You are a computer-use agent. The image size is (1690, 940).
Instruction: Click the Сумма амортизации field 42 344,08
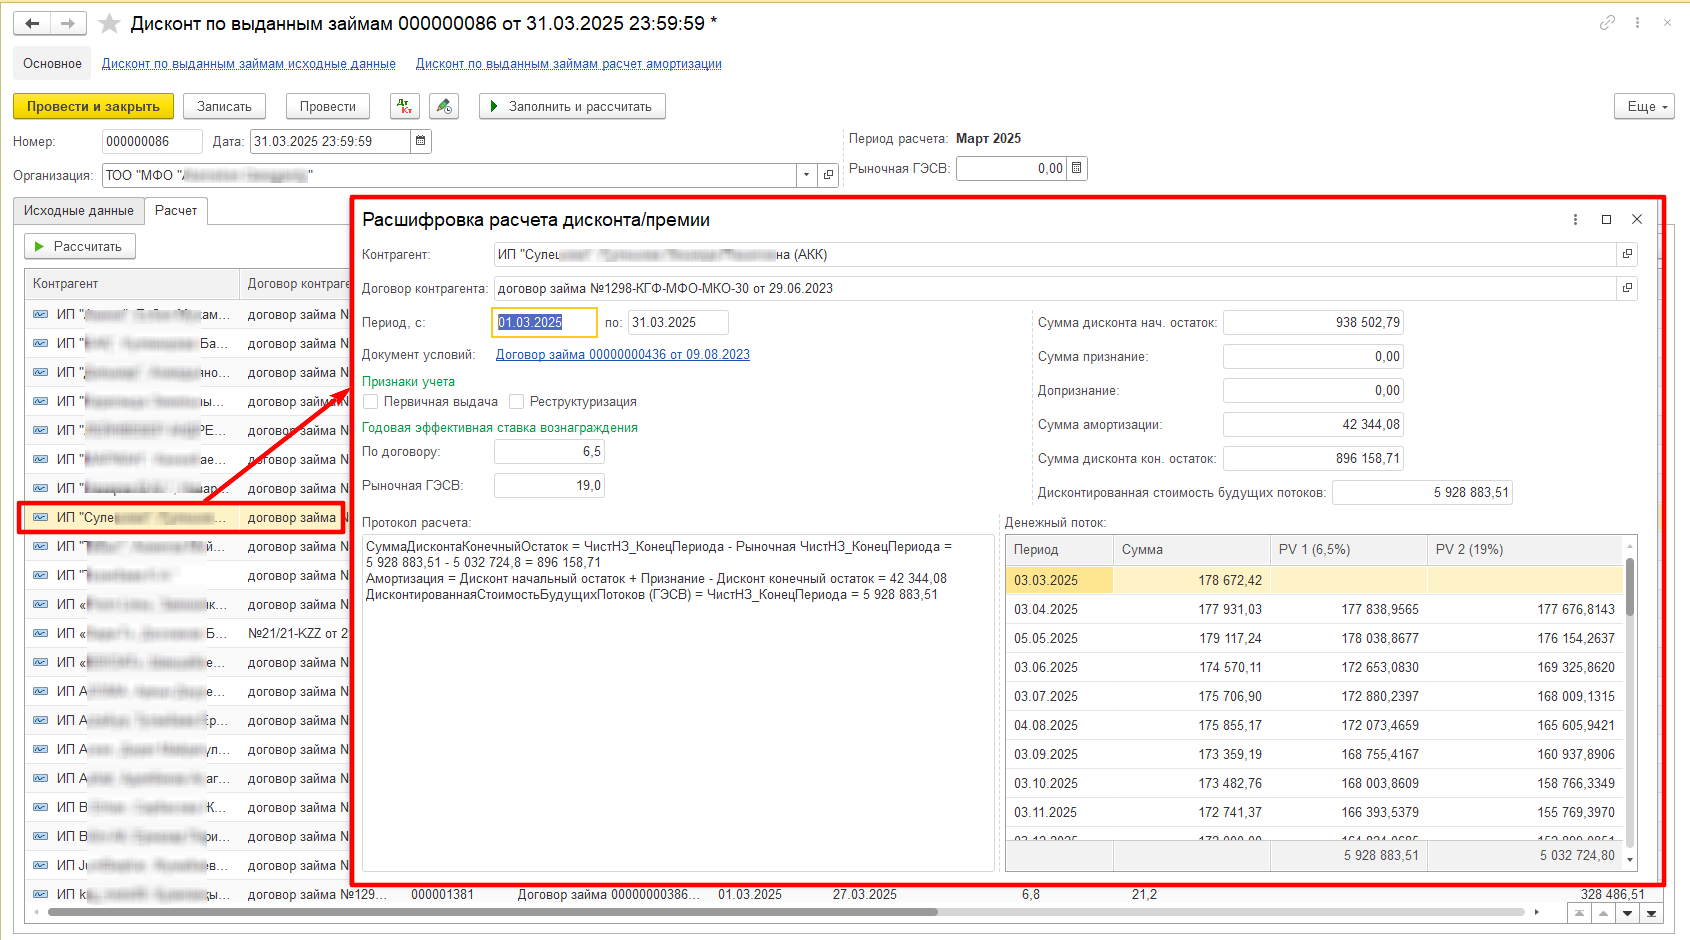[x=1313, y=424]
